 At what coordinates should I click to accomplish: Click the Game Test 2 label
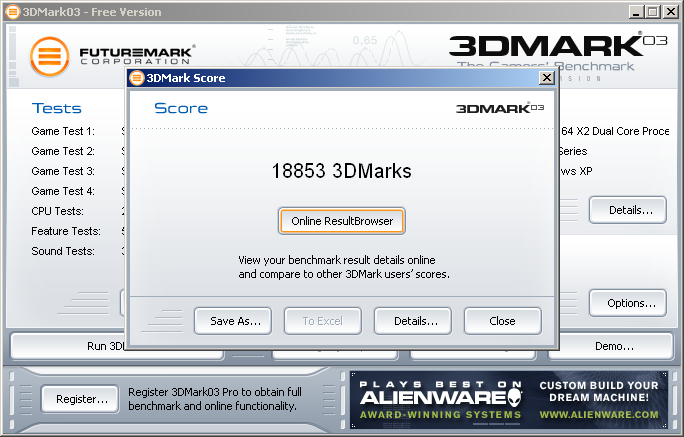pyautogui.click(x=63, y=151)
